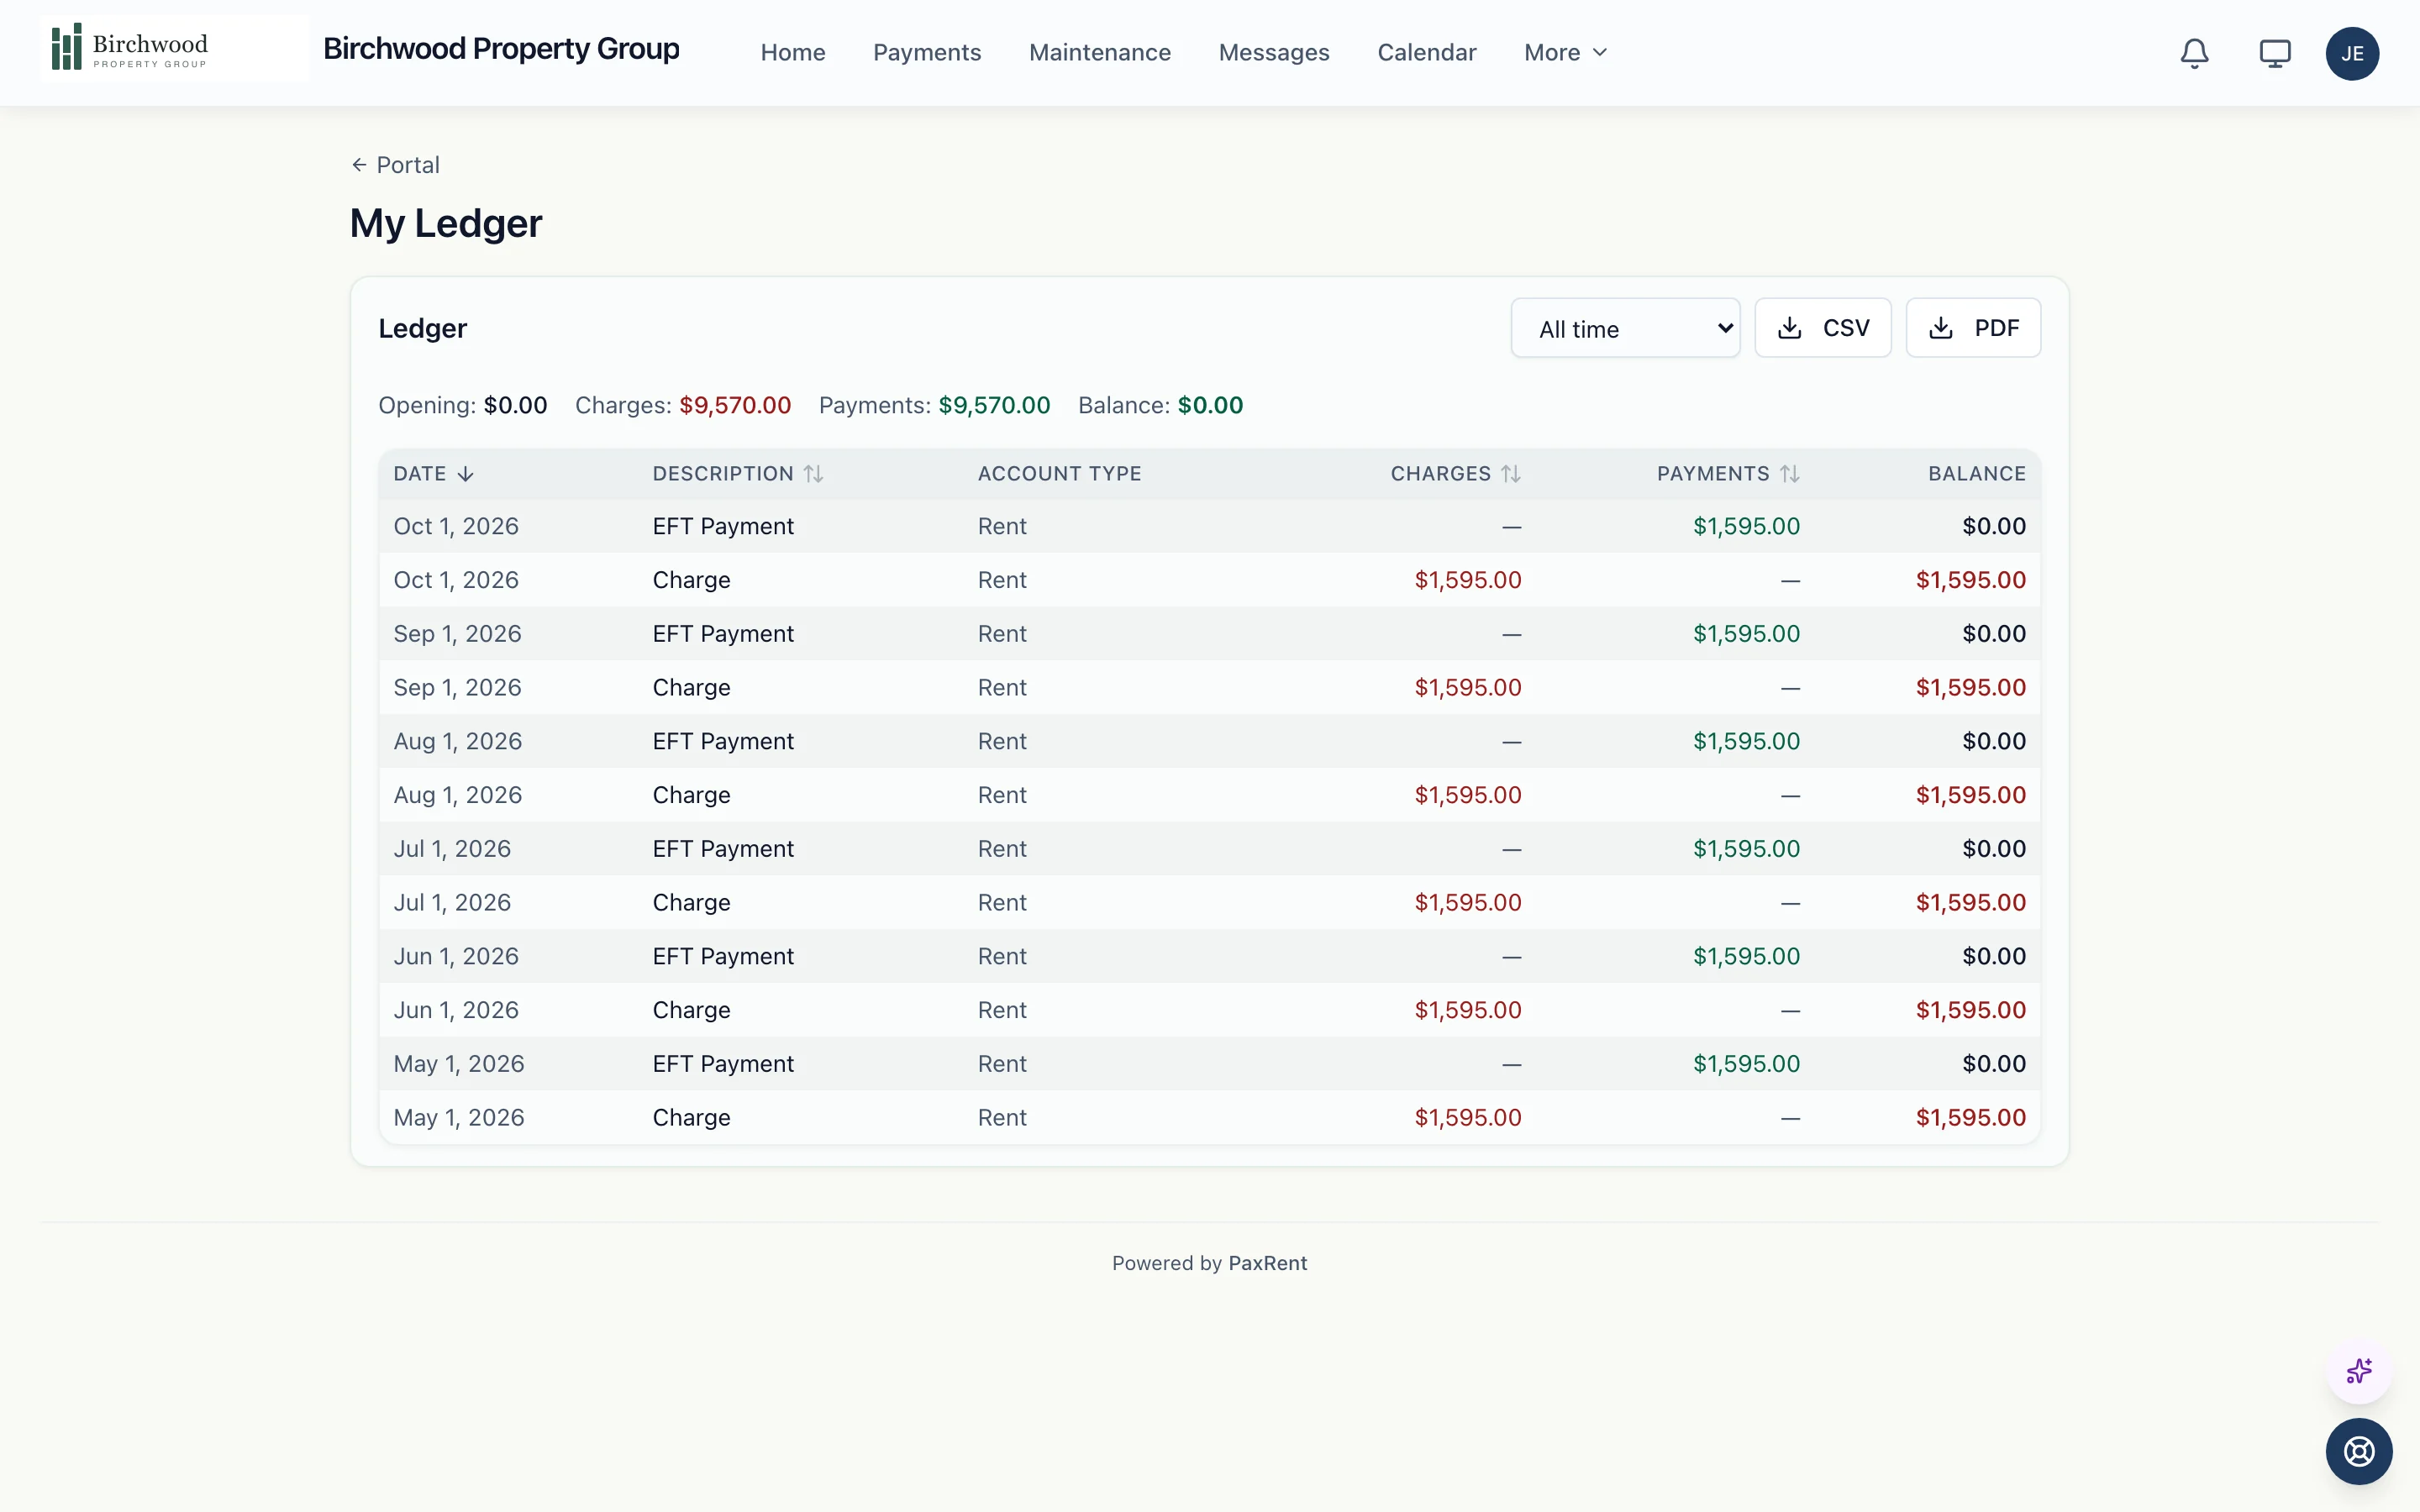This screenshot has height=1512, width=2420.
Task: Open the sparkle AI assistant button
Action: click(x=2359, y=1370)
